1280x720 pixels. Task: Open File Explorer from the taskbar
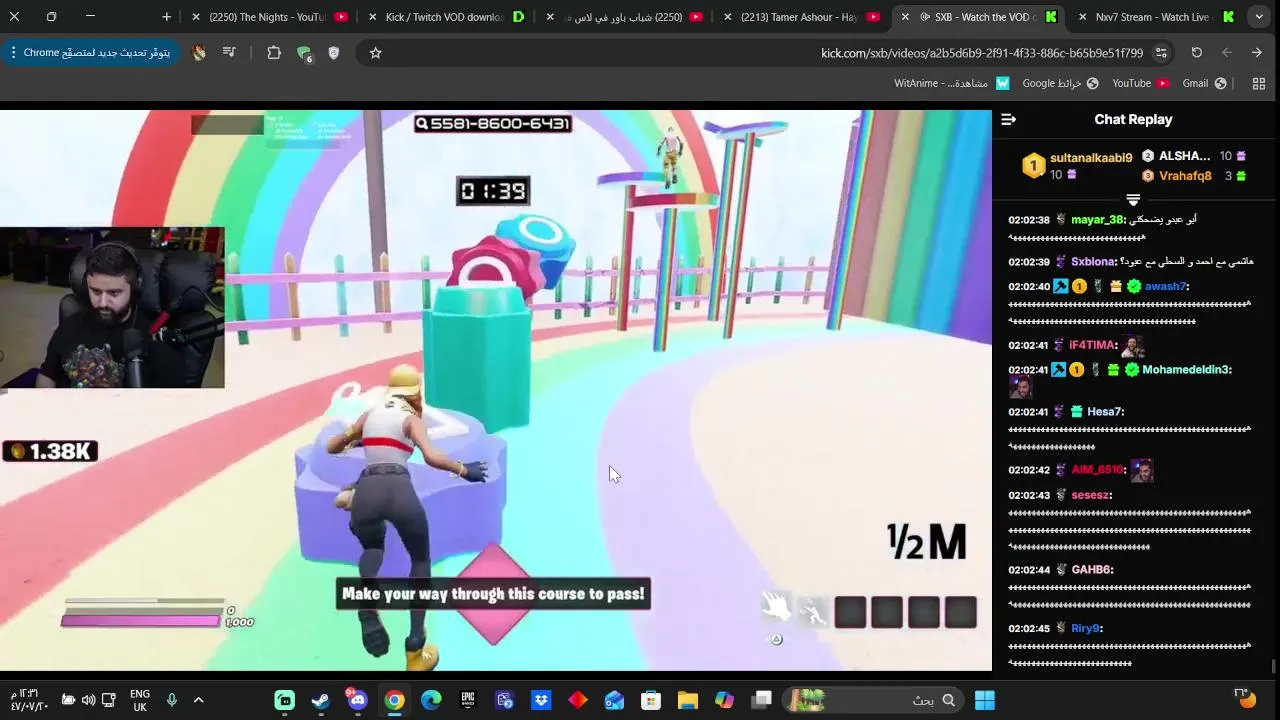click(688, 700)
